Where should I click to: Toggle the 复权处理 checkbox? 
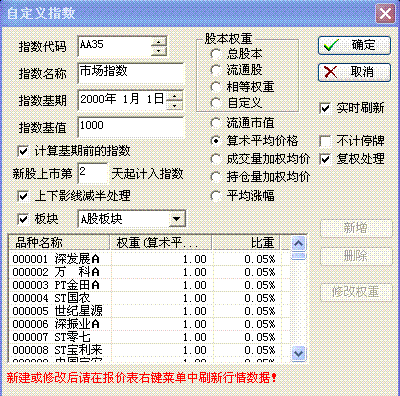click(x=352, y=159)
